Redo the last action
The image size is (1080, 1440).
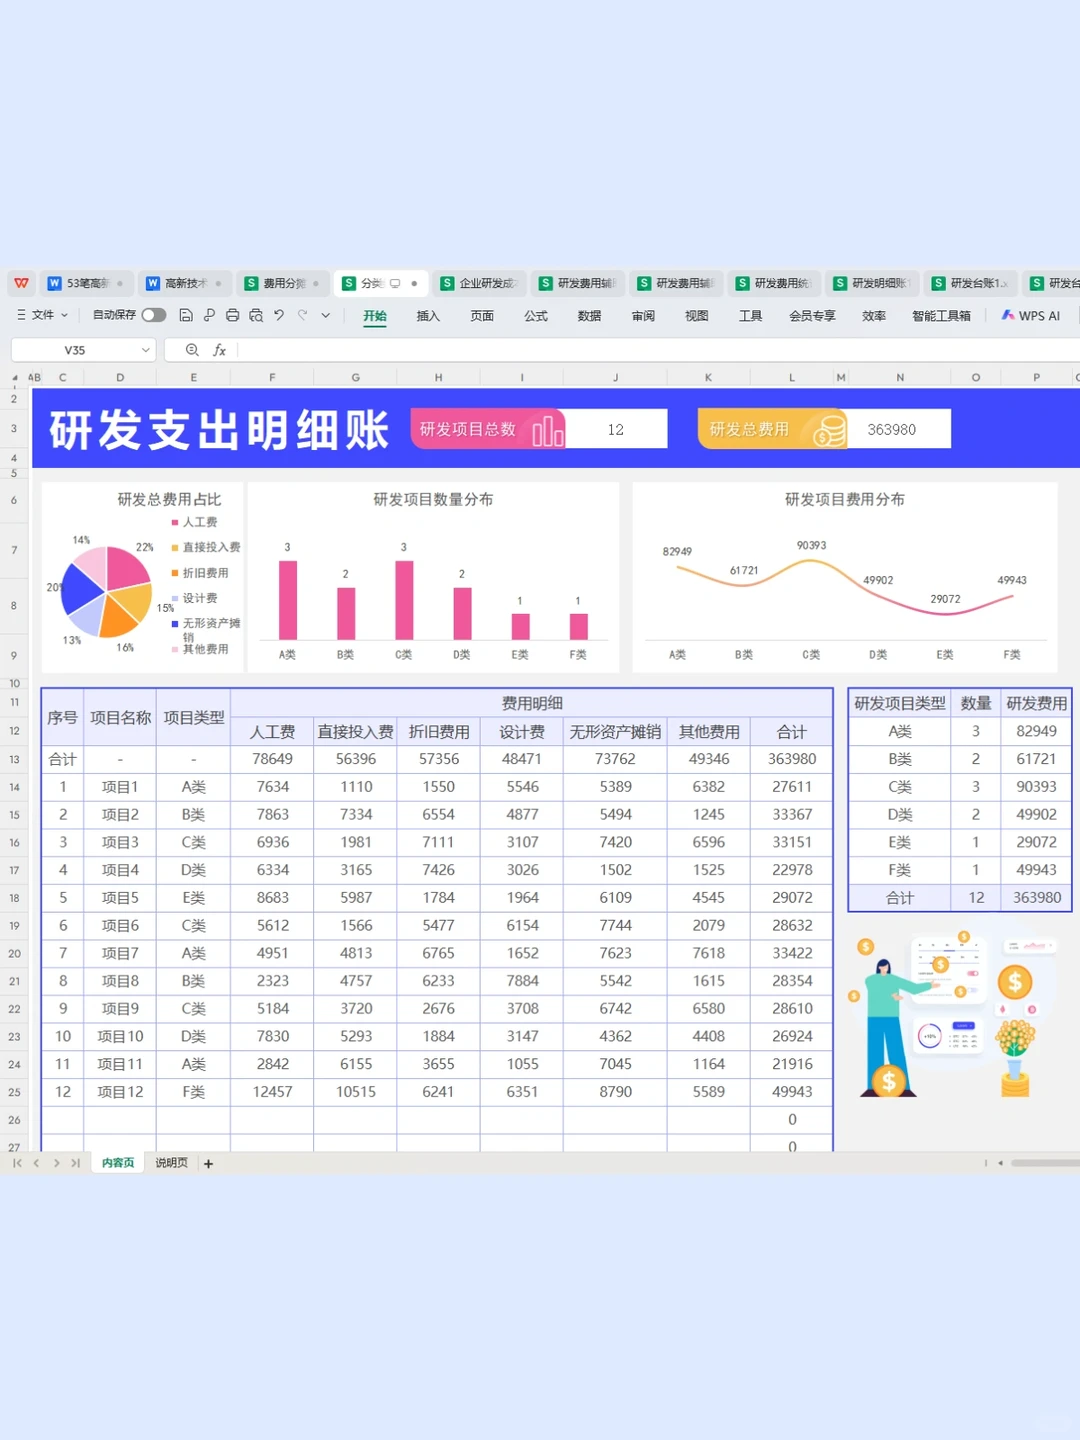click(x=303, y=315)
